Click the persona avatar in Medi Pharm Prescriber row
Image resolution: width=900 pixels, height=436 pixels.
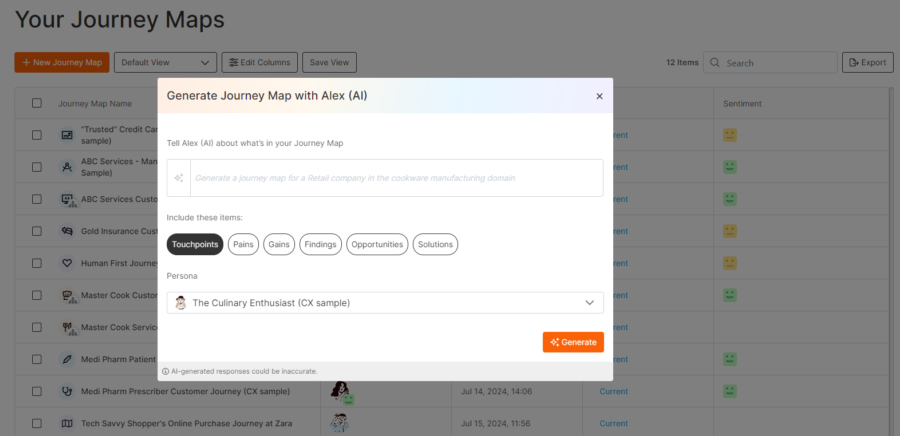point(340,392)
